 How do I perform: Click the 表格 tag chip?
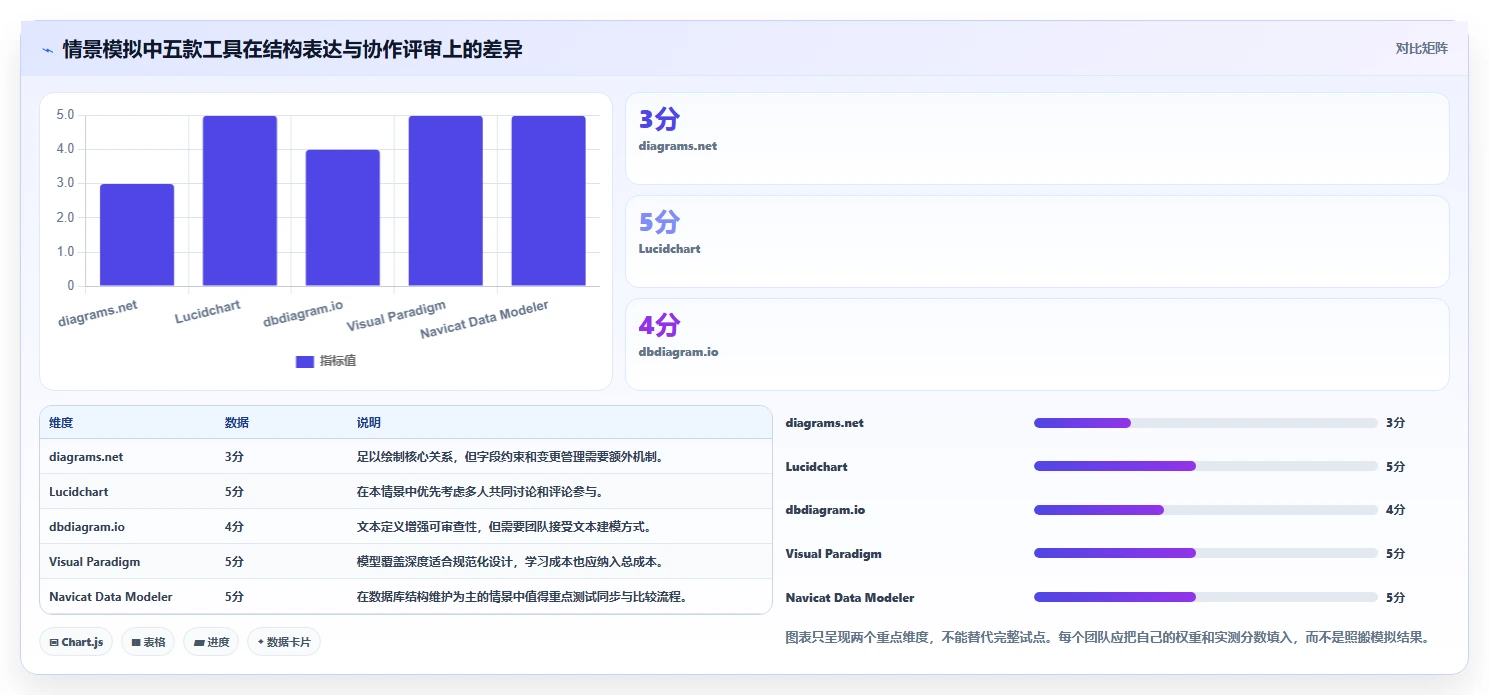coord(148,642)
